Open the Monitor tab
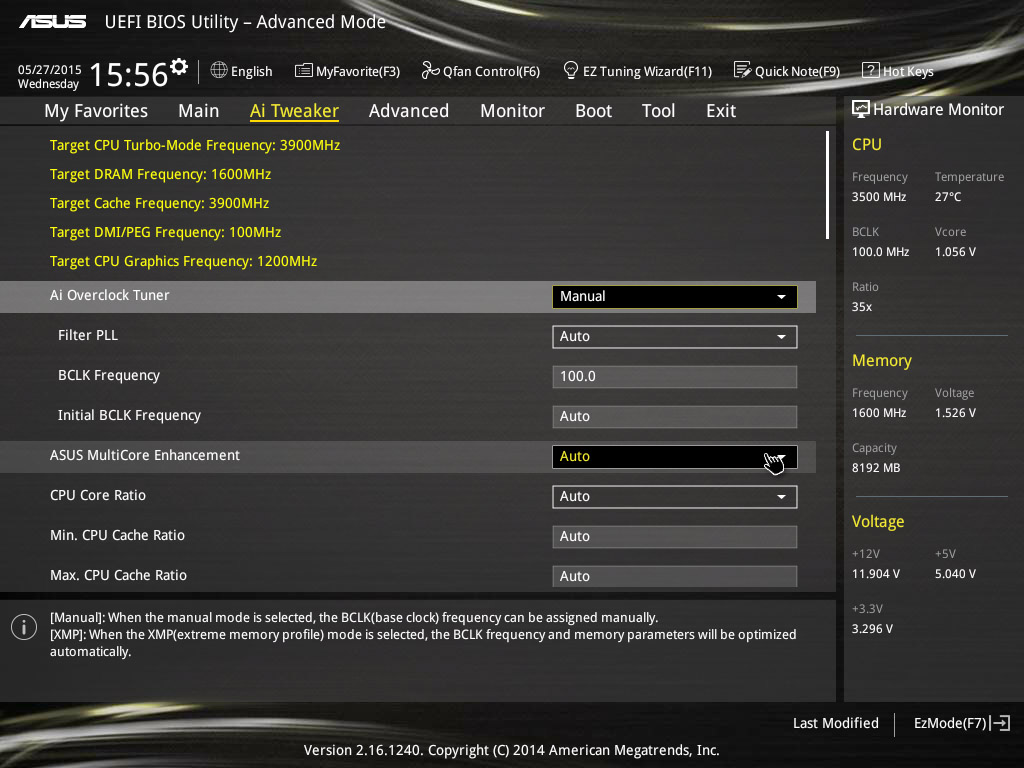 512,111
